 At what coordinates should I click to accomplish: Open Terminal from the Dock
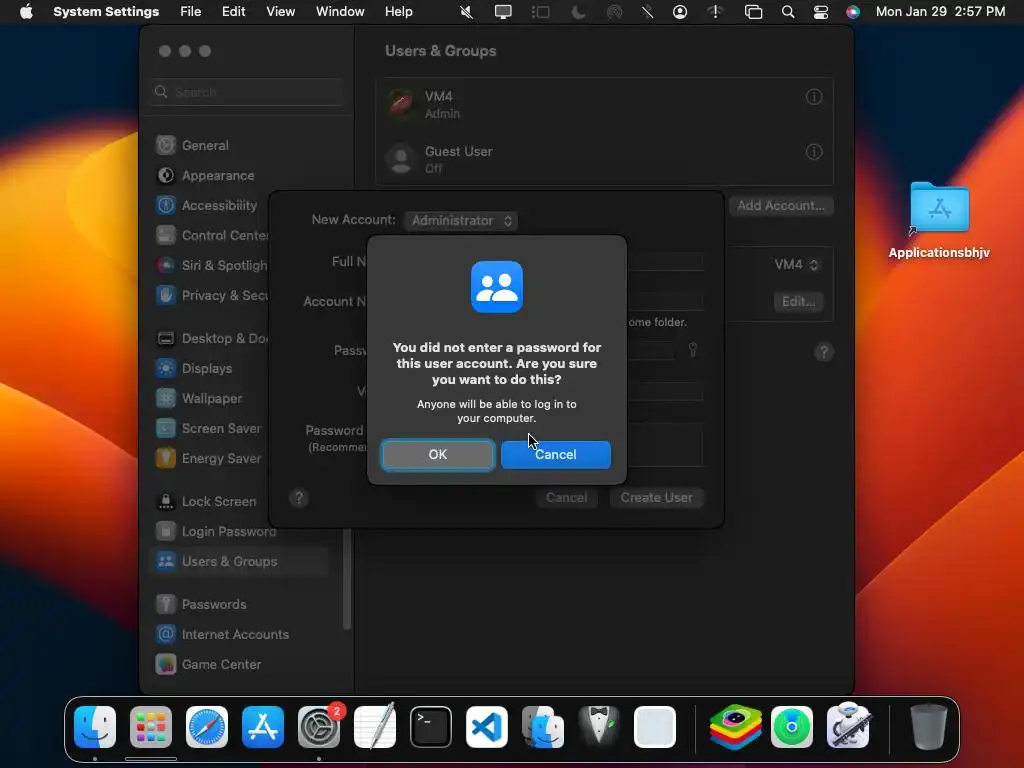431,727
